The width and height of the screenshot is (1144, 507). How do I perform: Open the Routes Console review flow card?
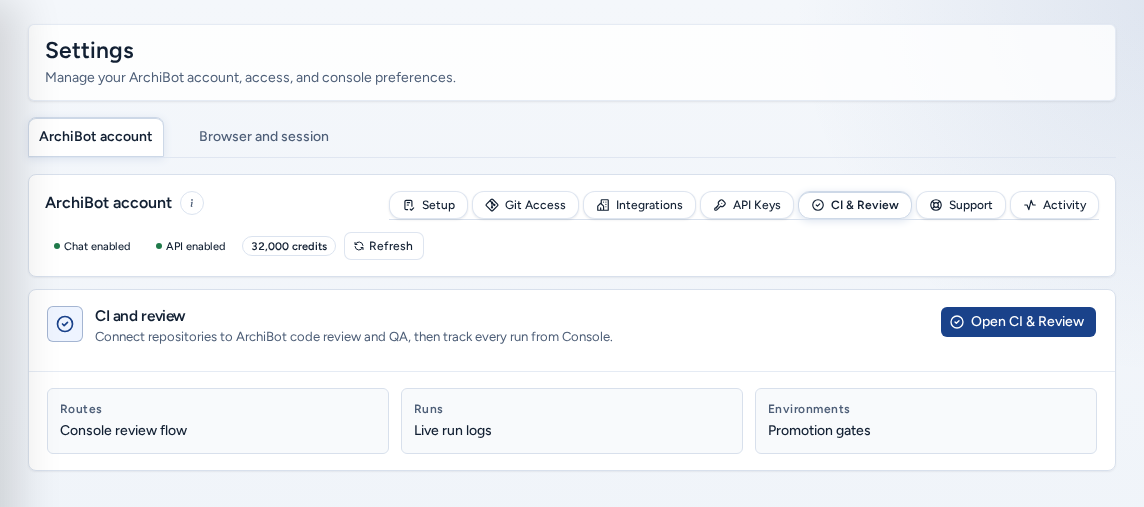click(217, 421)
